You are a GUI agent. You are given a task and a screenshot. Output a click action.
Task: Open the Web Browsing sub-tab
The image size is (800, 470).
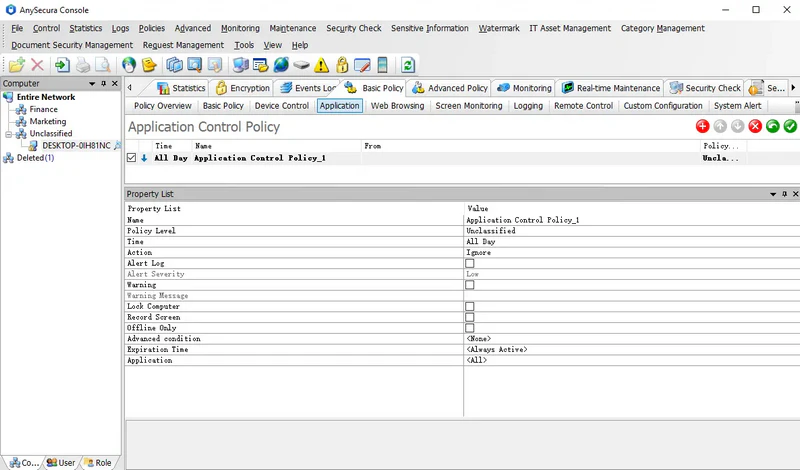click(397, 106)
